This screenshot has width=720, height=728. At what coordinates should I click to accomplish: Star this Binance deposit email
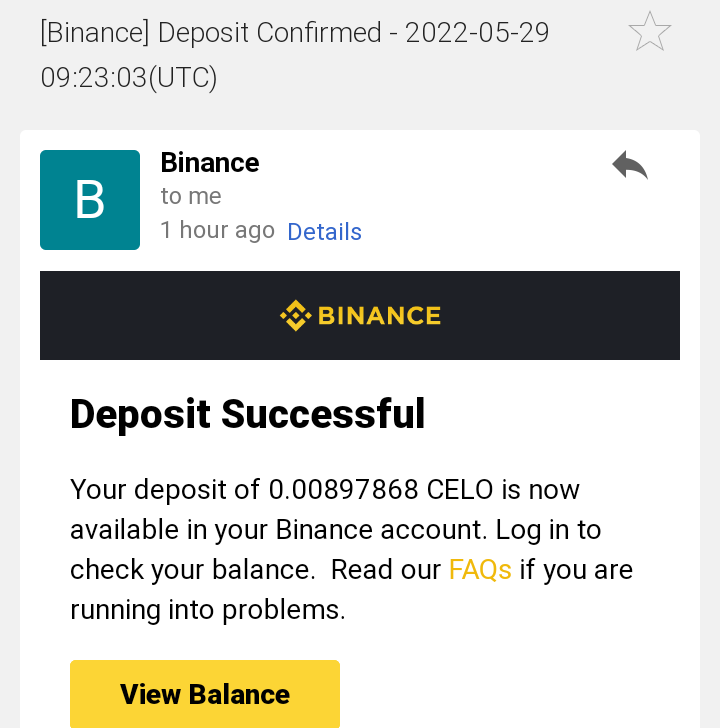point(649,32)
